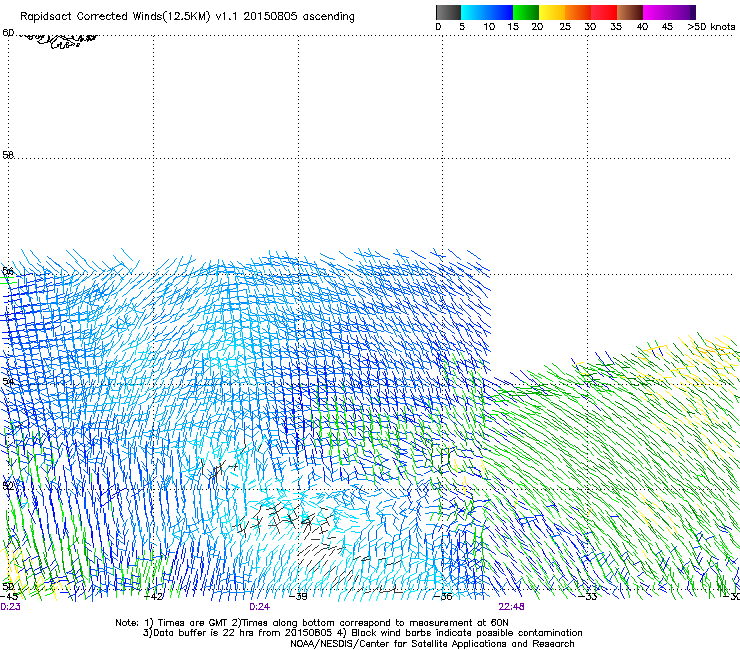Click the Rapidscat Corrected Winds title text
Viewport: 740px width, 650px height.
187,16
